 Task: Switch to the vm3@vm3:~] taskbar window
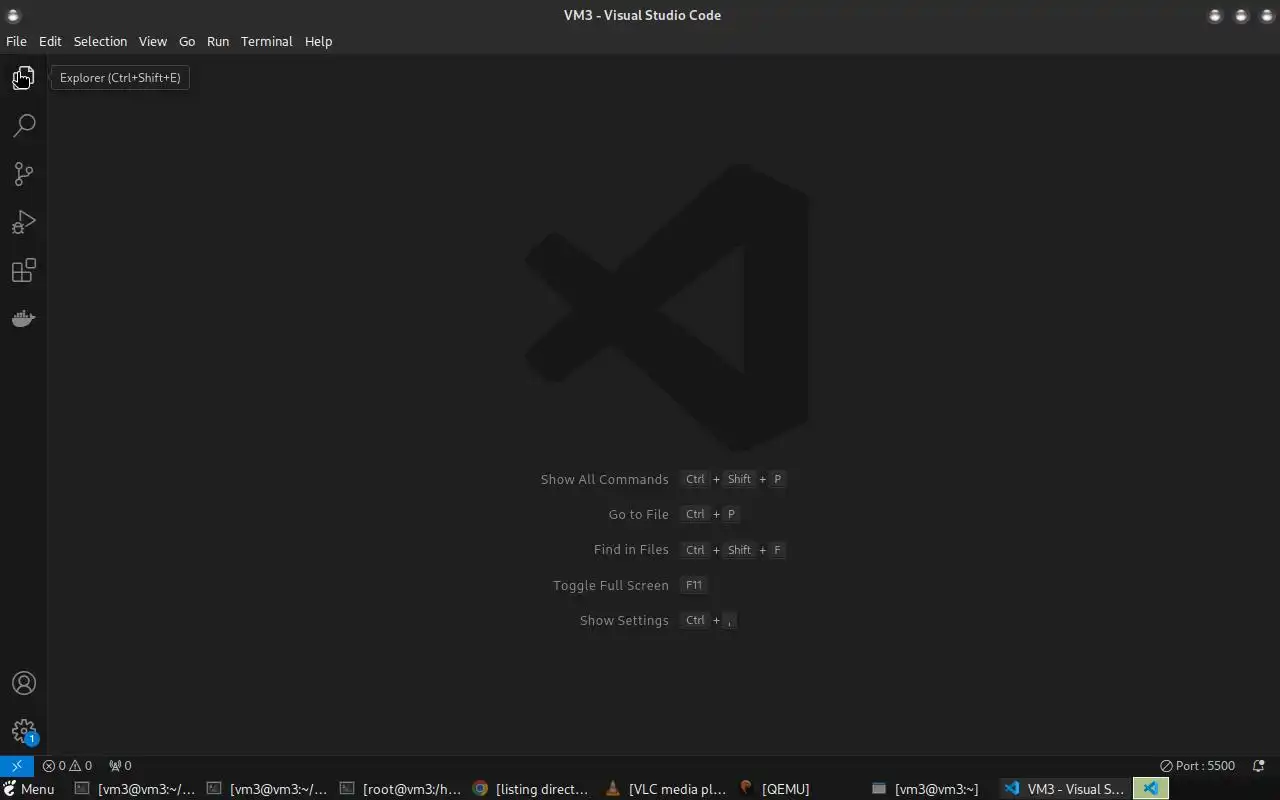925,789
